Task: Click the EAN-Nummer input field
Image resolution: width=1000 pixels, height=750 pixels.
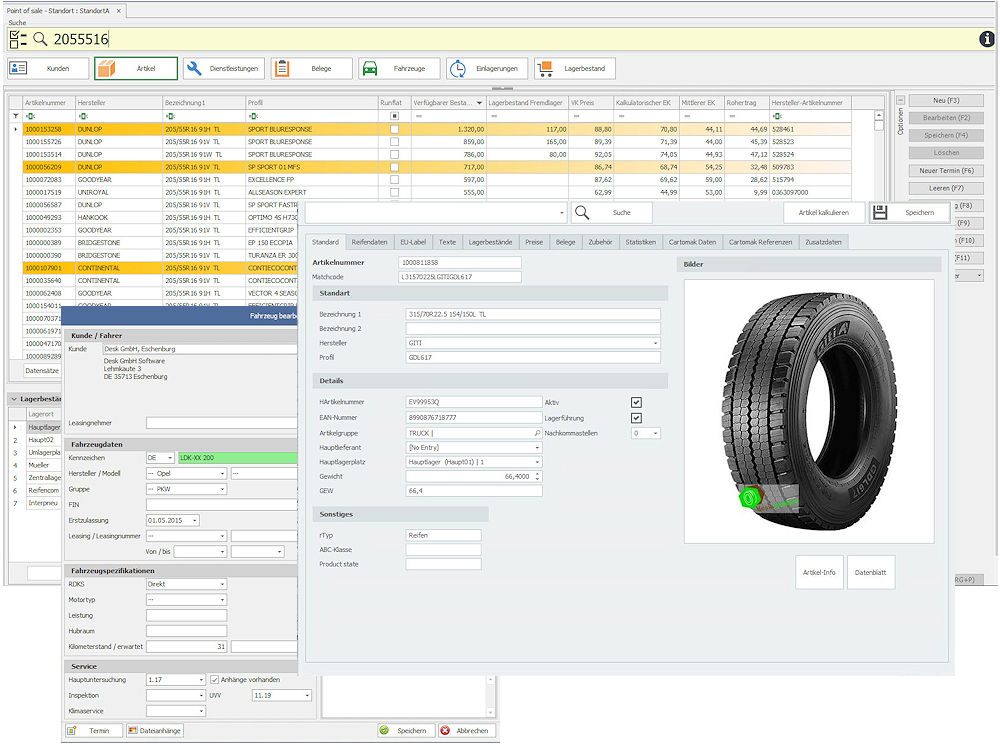Action: pyautogui.click(x=474, y=418)
